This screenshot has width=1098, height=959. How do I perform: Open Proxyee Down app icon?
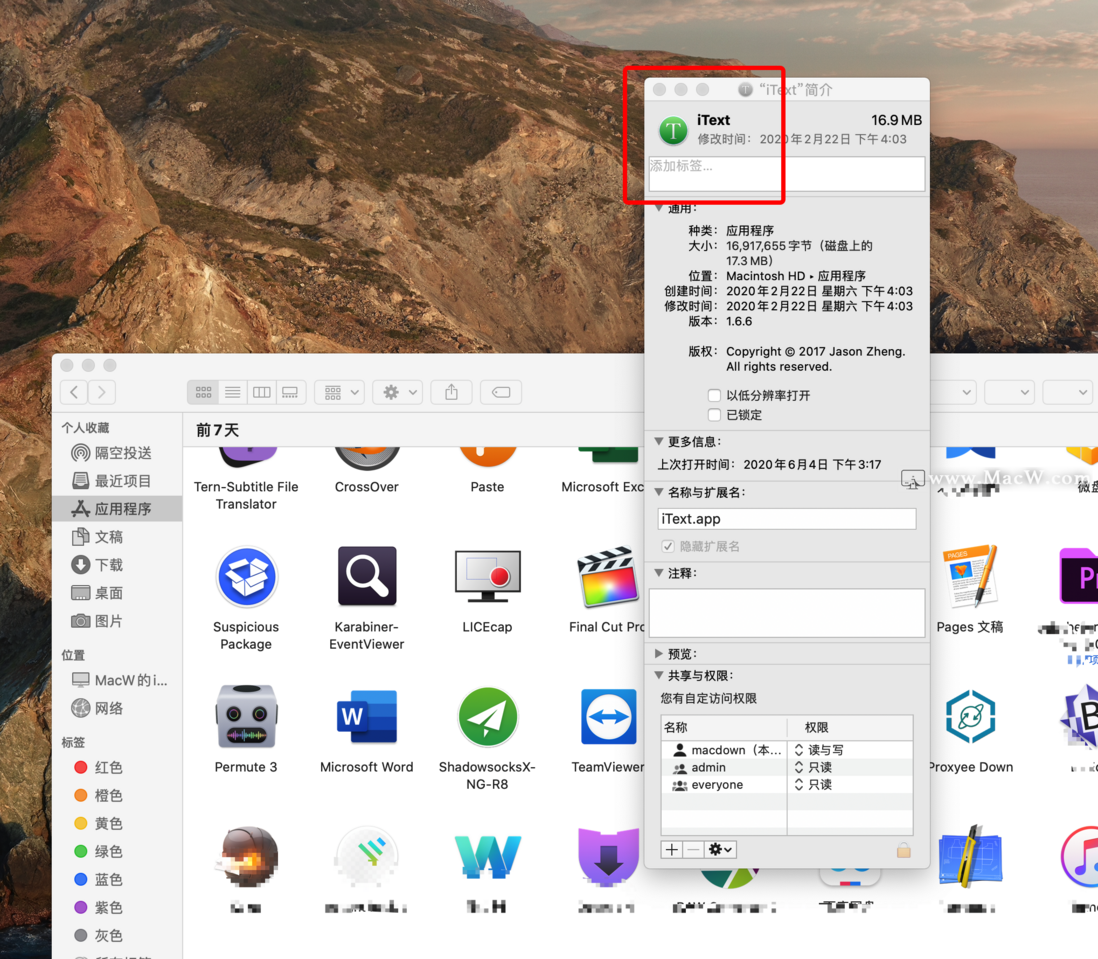click(971, 716)
